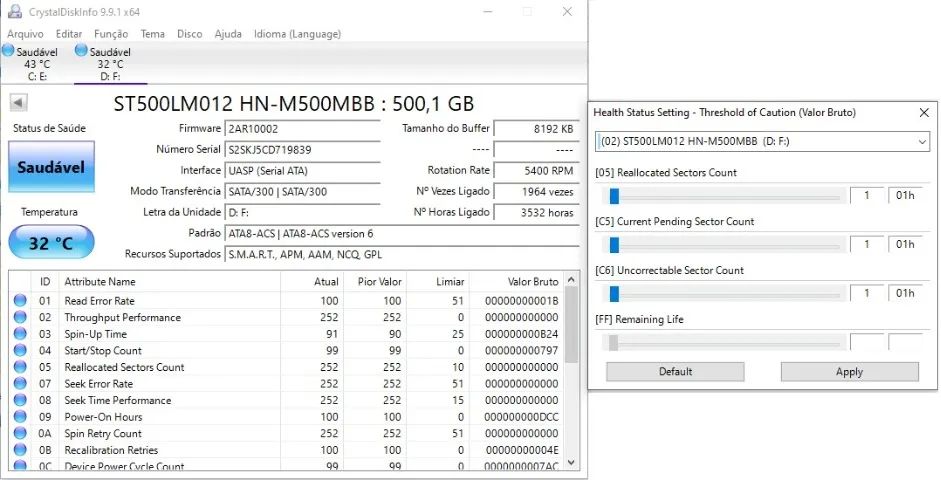Click the blue Saudável health status button

[x=52, y=167]
